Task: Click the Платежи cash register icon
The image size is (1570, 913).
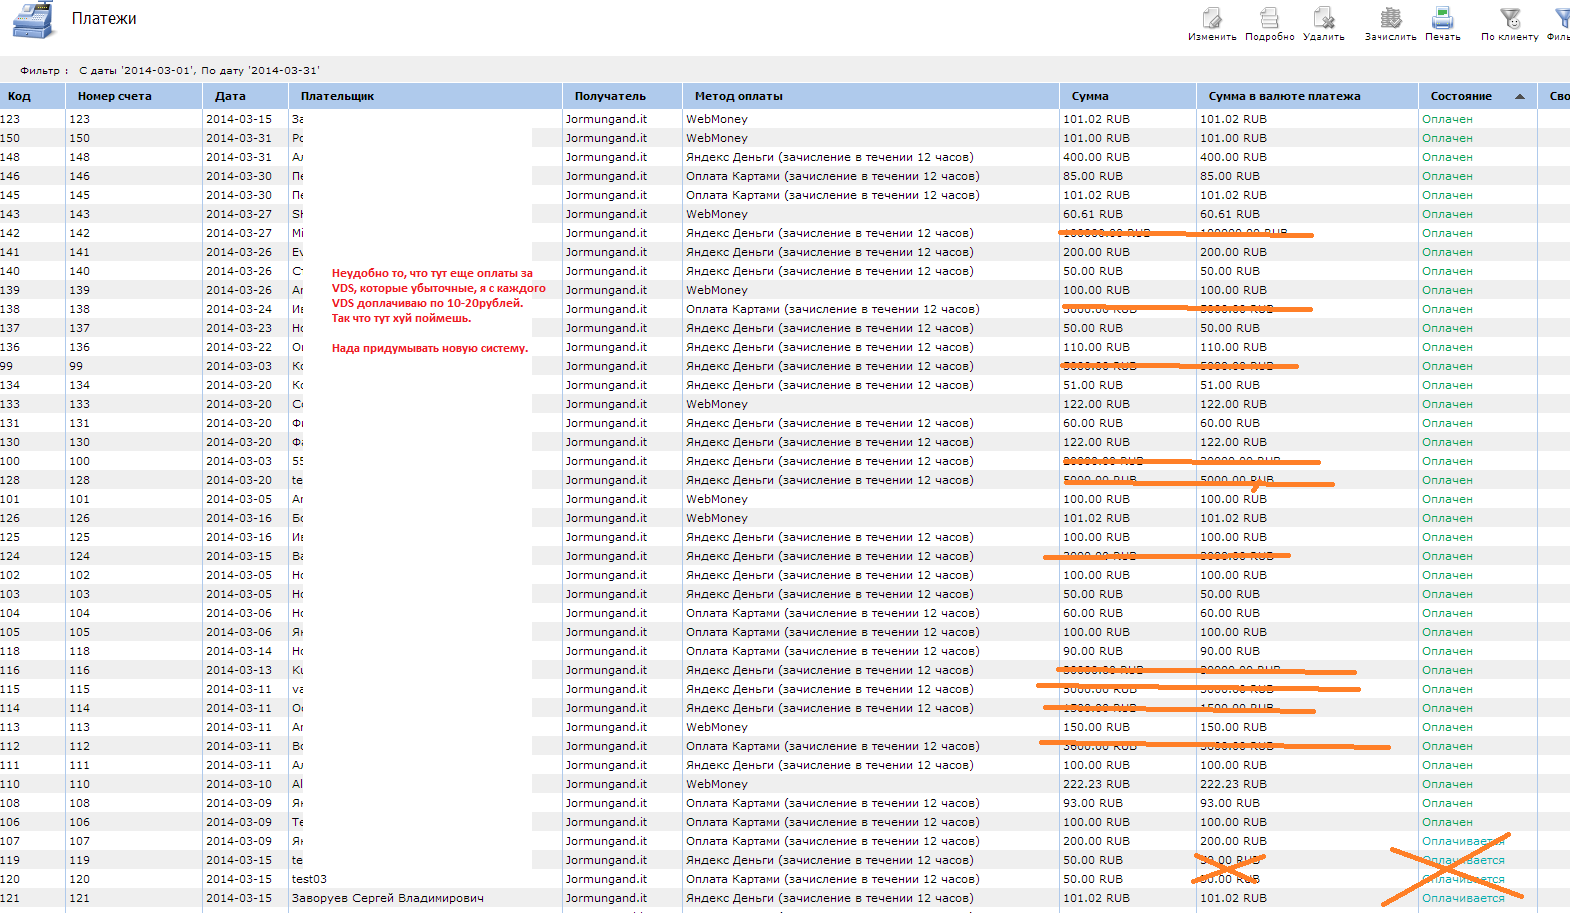Action: [x=33, y=21]
